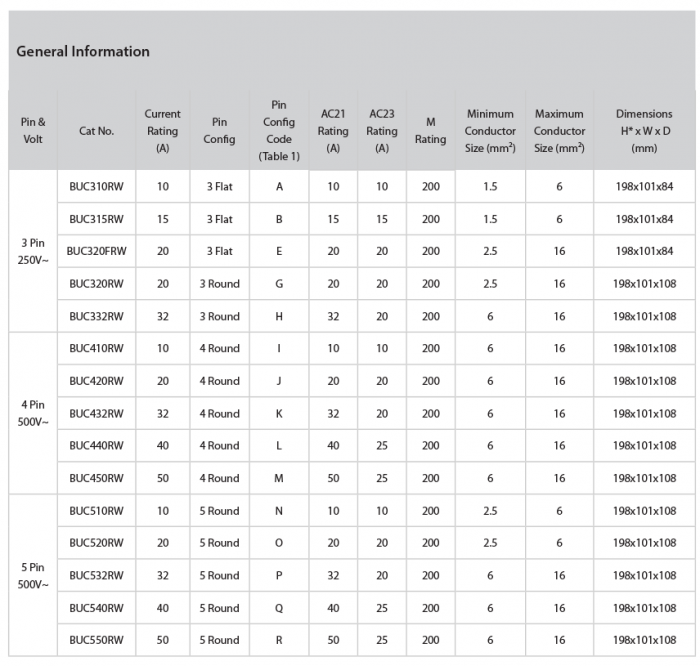Click catalog number BUC432RW
This screenshot has width=700, height=666.
coord(97,413)
